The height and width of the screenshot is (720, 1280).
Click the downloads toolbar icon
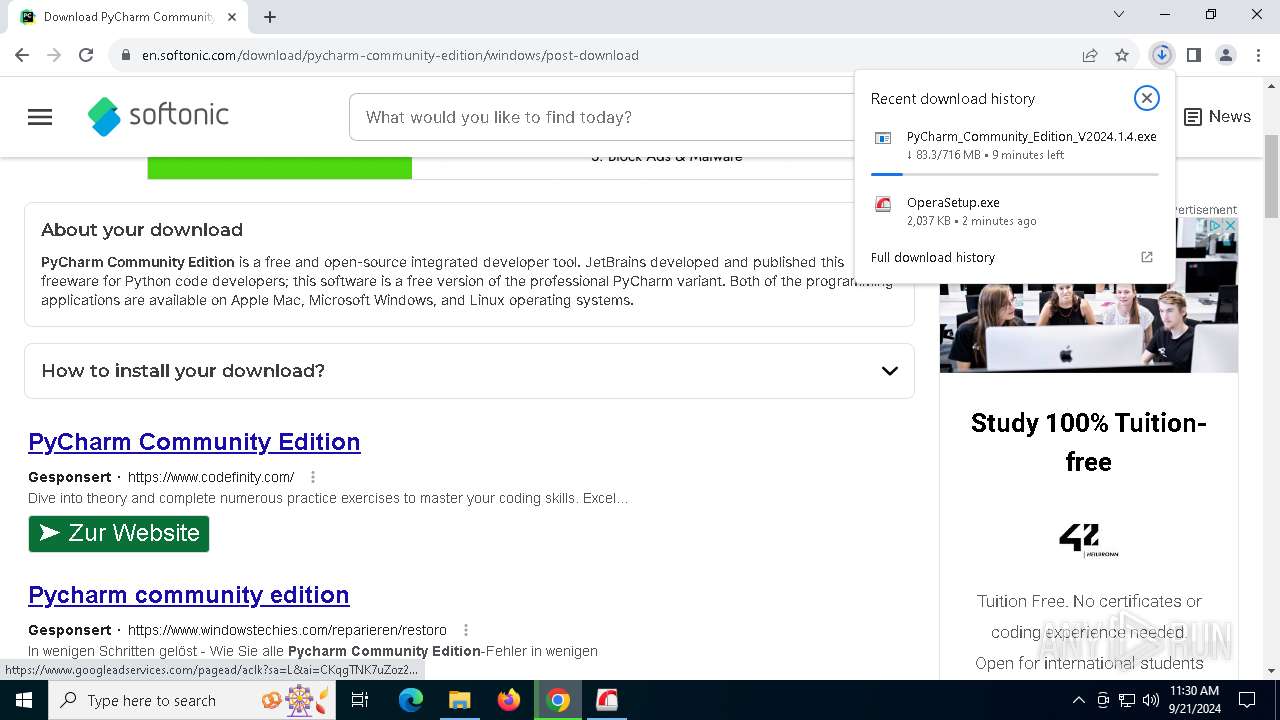(1161, 55)
